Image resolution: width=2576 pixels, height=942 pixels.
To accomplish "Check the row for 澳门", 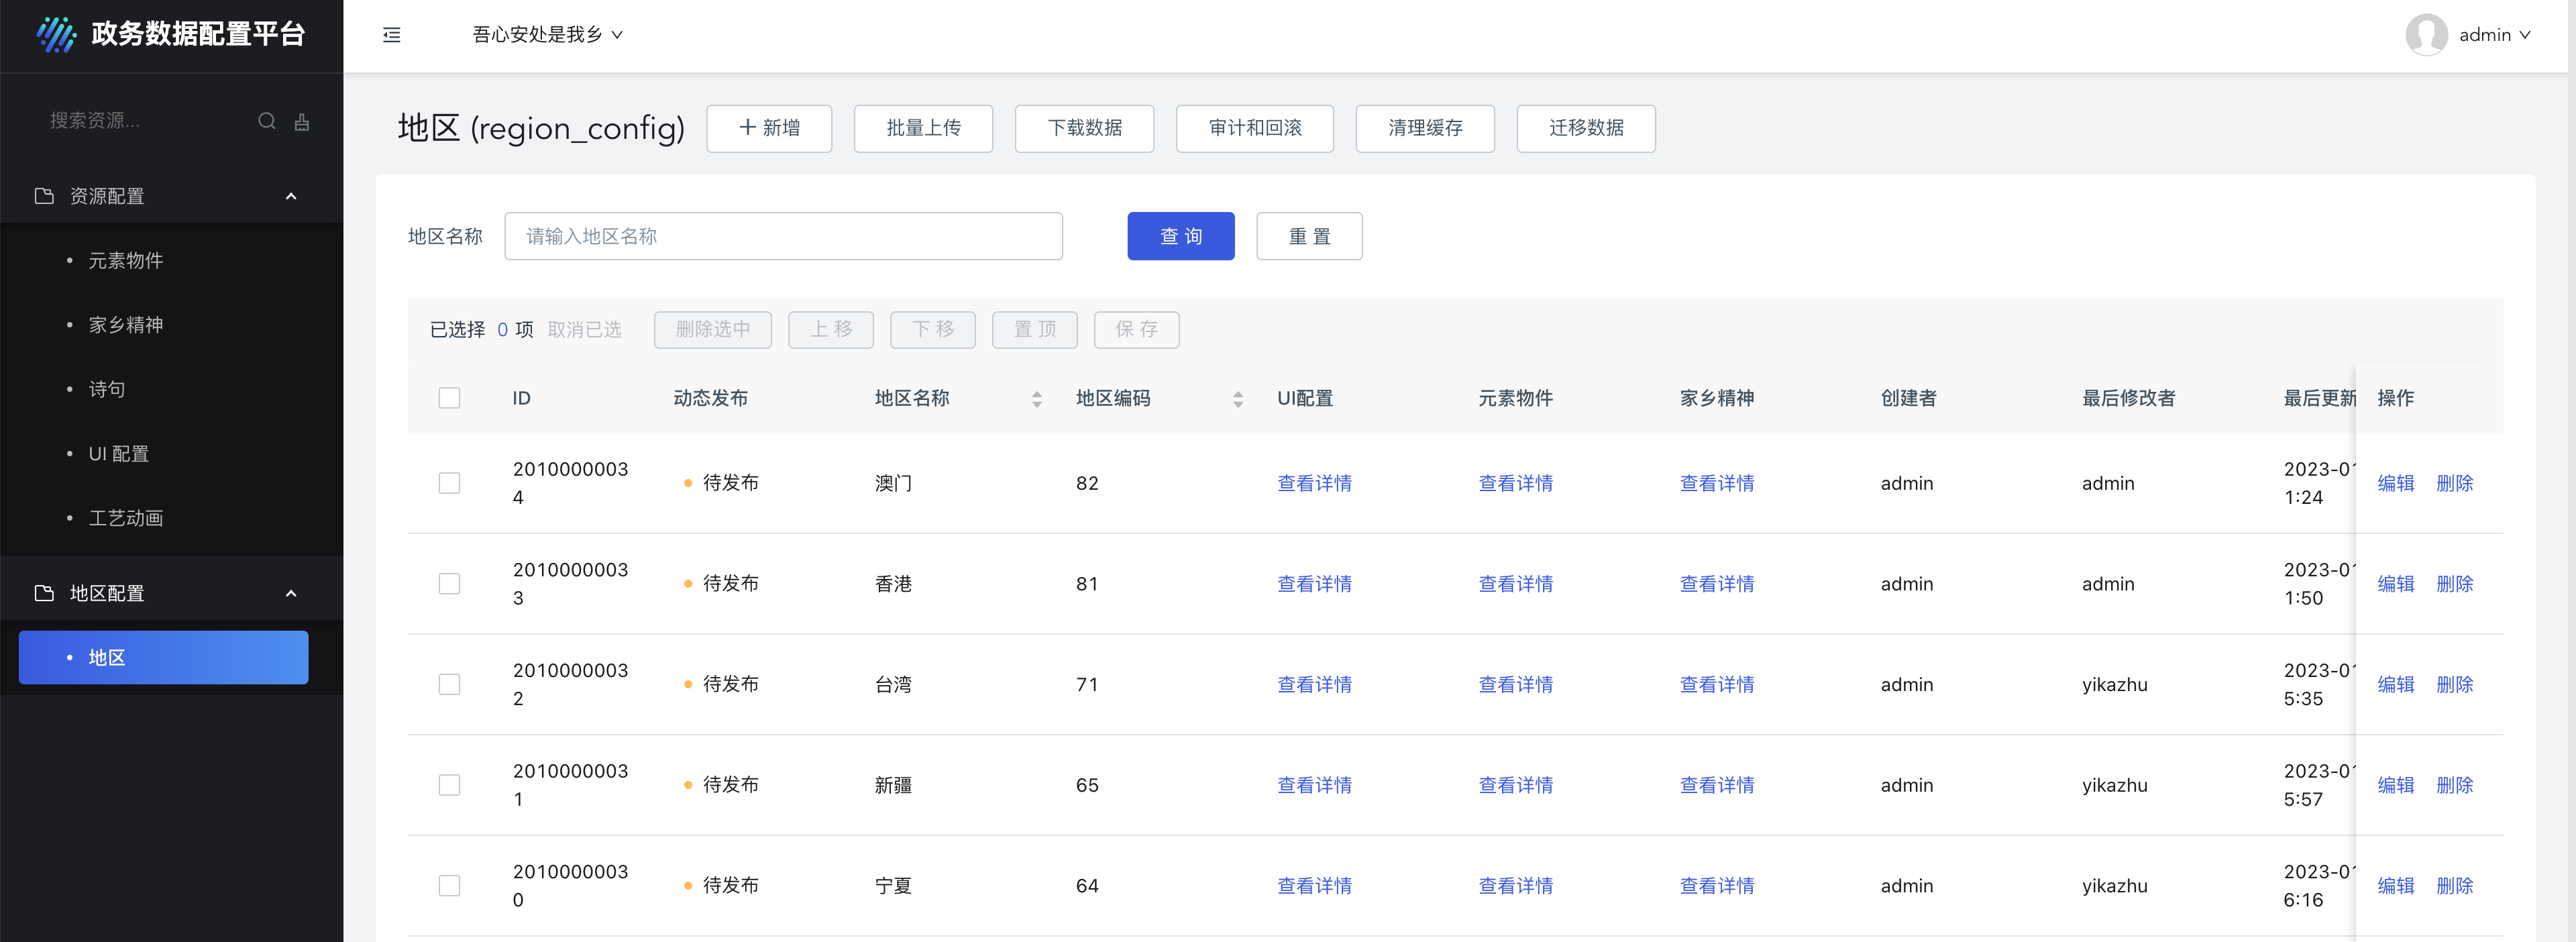I will pyautogui.click(x=450, y=483).
